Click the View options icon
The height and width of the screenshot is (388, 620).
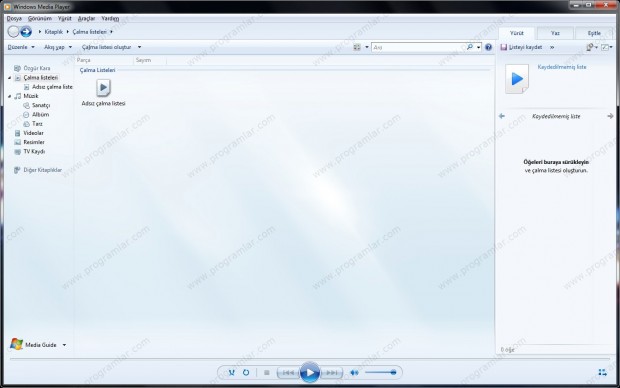[x=357, y=47]
